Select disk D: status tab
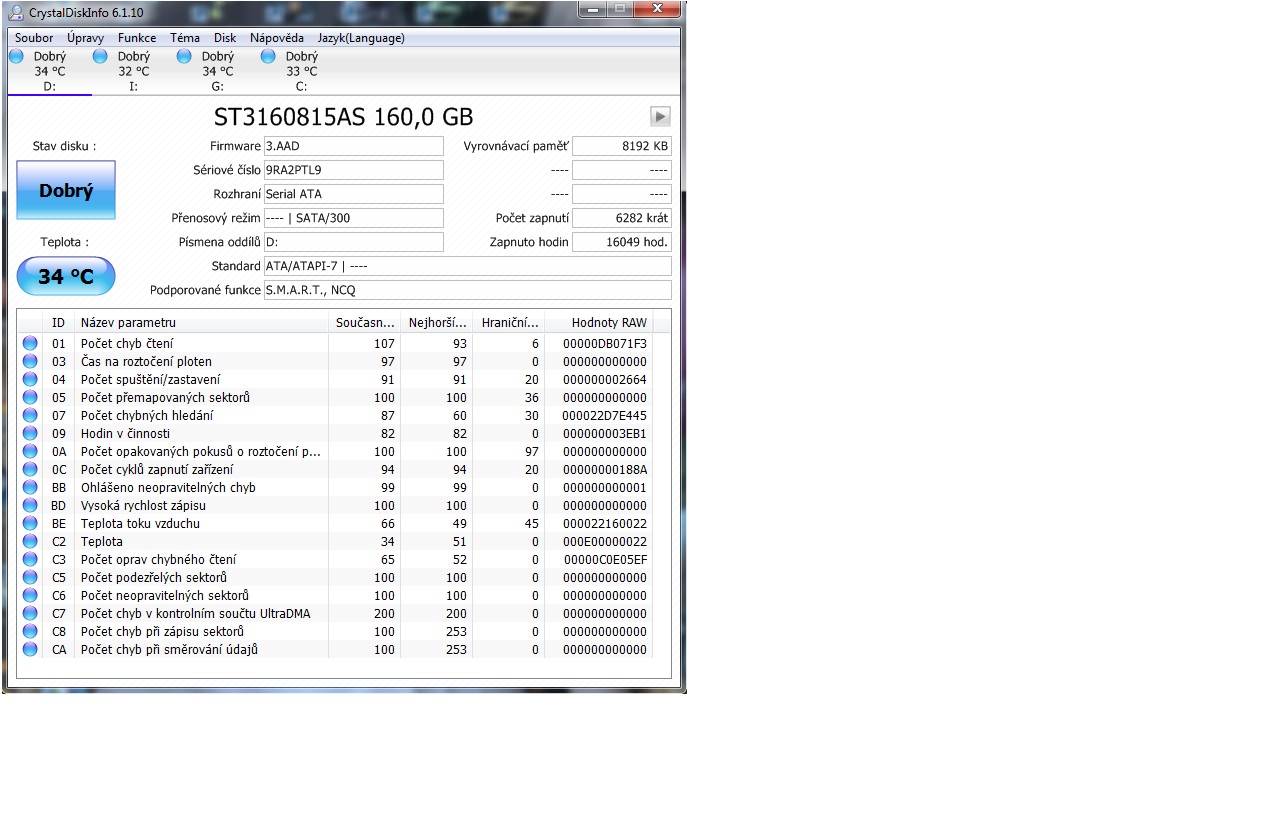This screenshot has width=1274, height=826. click(x=49, y=71)
